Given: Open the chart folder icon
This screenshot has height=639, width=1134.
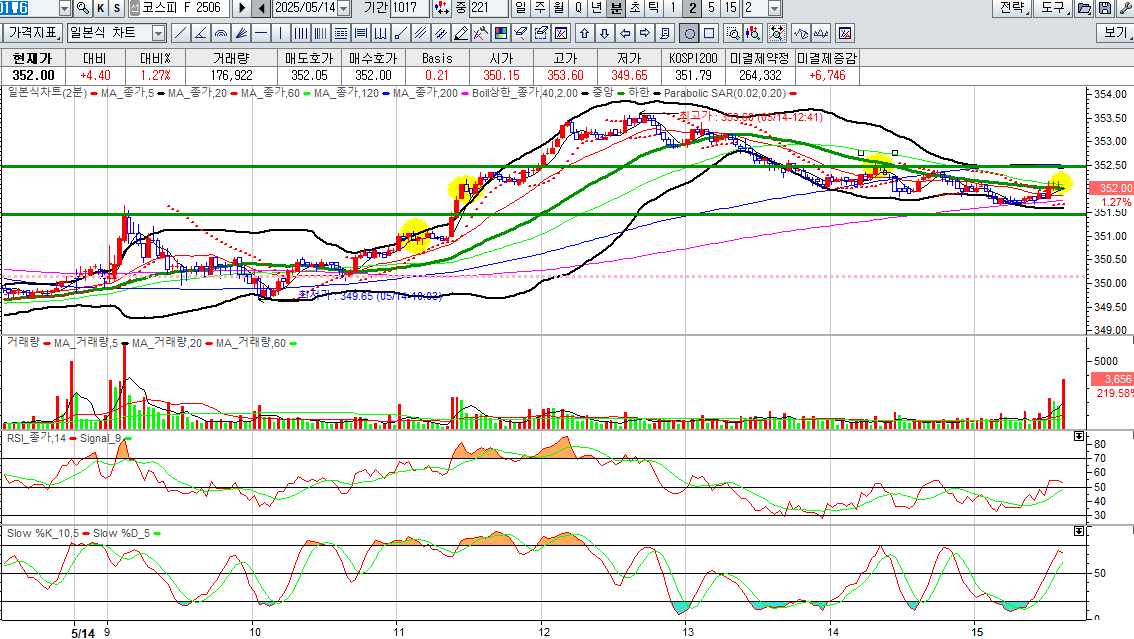Looking at the screenshot, I should point(1084,8).
